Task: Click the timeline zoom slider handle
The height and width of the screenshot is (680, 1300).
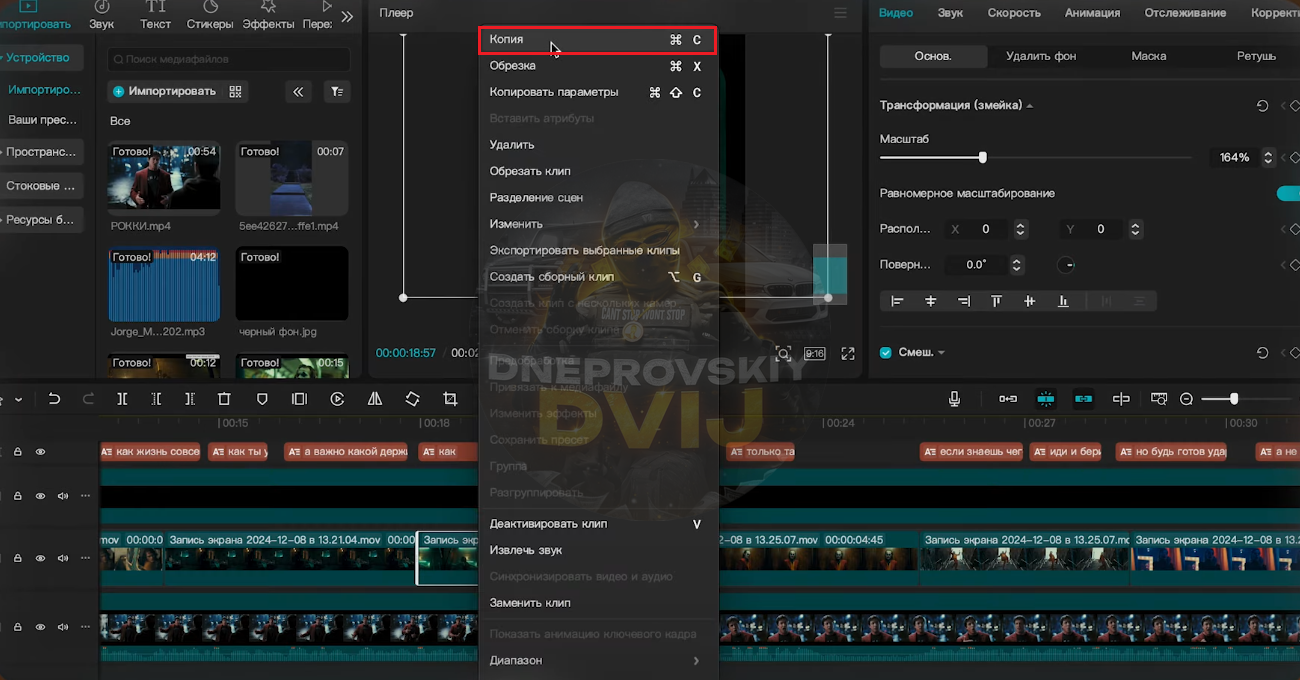Action: (x=1234, y=399)
